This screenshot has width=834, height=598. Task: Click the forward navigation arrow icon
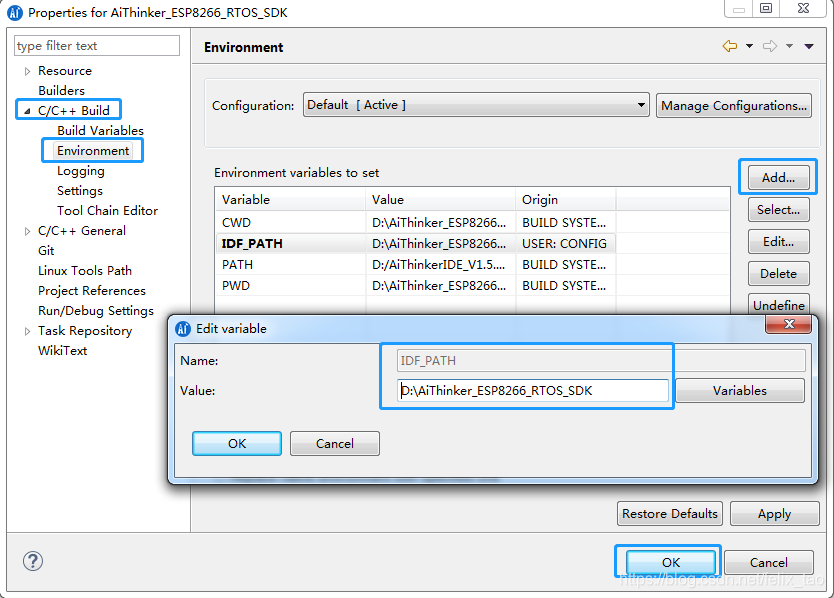point(770,46)
